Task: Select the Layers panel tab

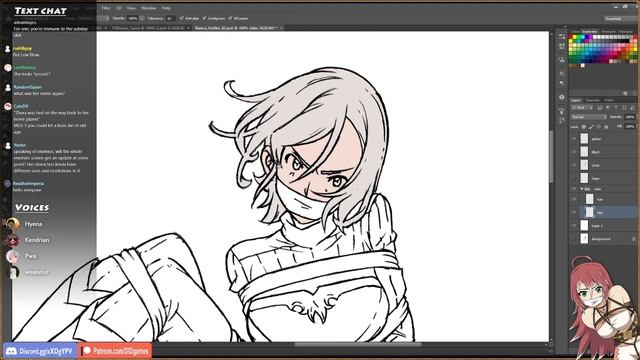Action: coord(576,100)
